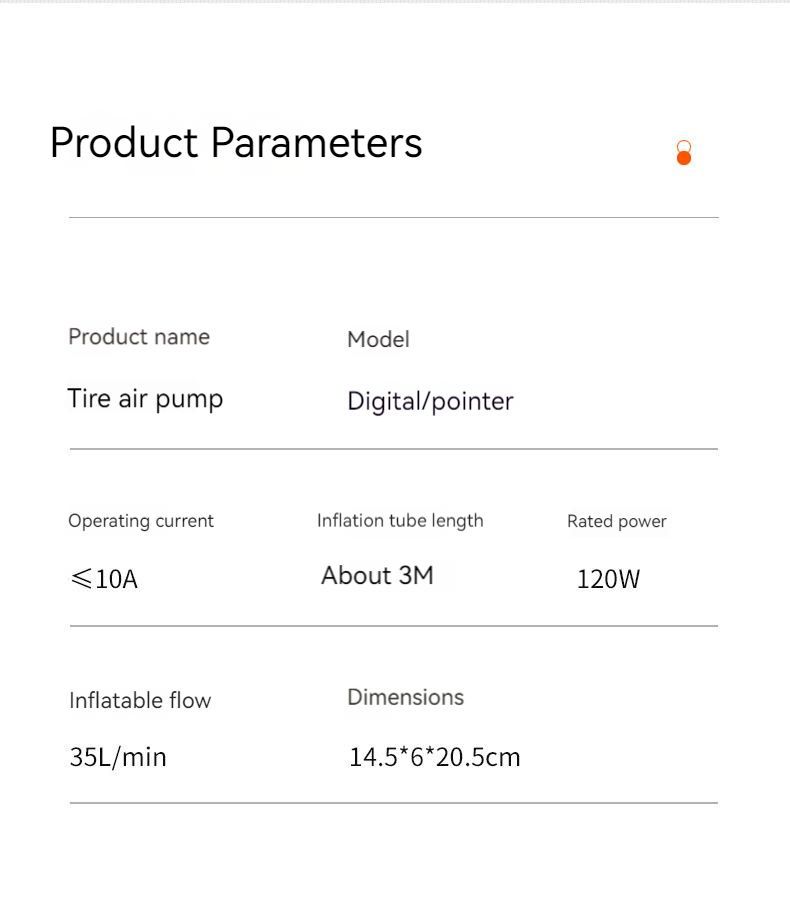Click the divider line under the title
Viewport: 790px width, 922px height.
click(x=394, y=218)
